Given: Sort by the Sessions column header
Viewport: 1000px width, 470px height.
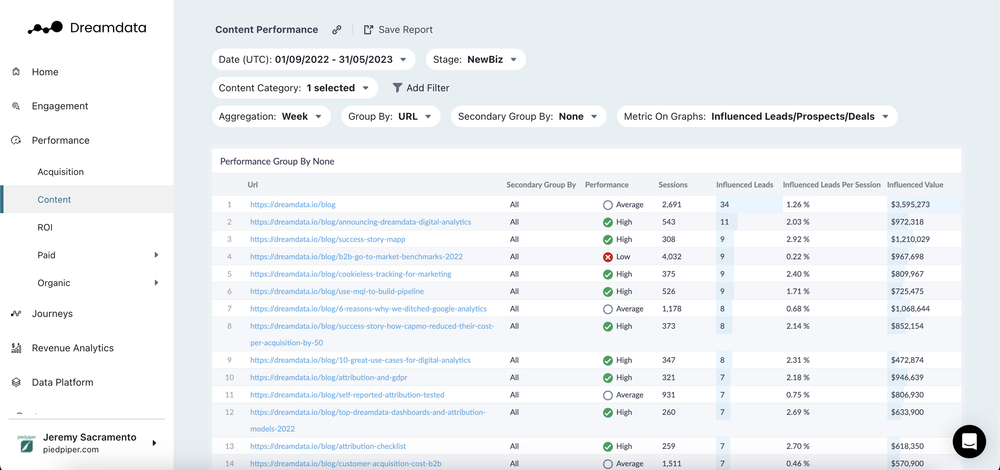Looking at the screenshot, I should pyautogui.click(x=673, y=185).
